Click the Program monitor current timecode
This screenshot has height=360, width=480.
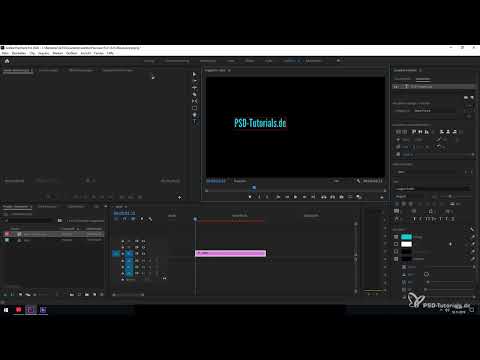[216, 181]
